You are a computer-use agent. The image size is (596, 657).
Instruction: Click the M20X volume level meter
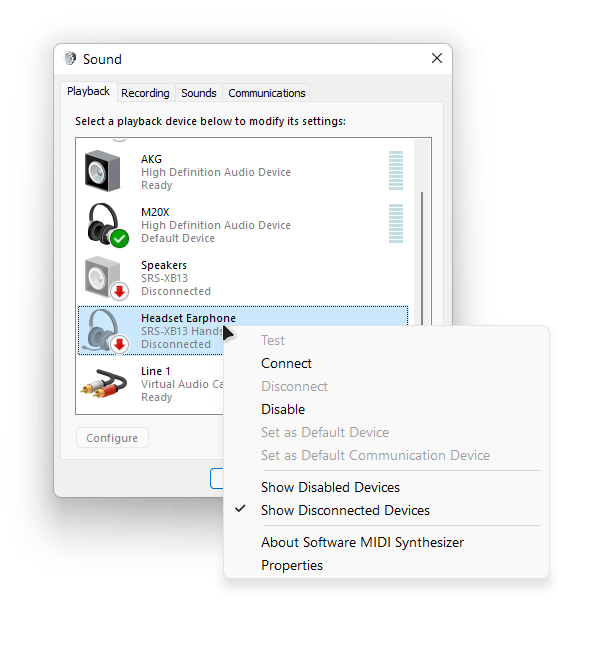click(x=396, y=223)
